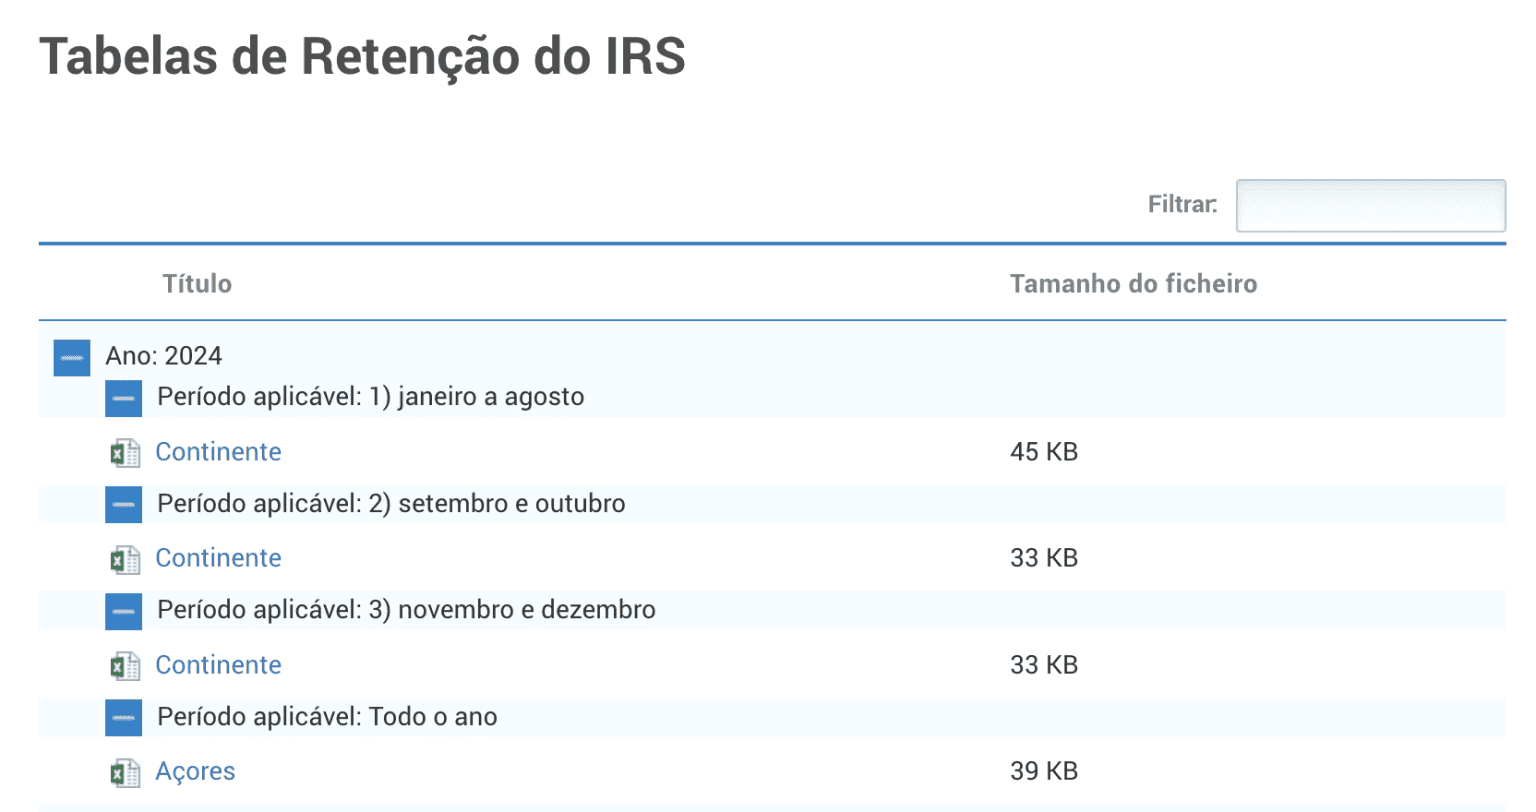Open the Continente link under janeiro a agosto
The width and height of the screenshot is (1536, 812).
point(218,452)
